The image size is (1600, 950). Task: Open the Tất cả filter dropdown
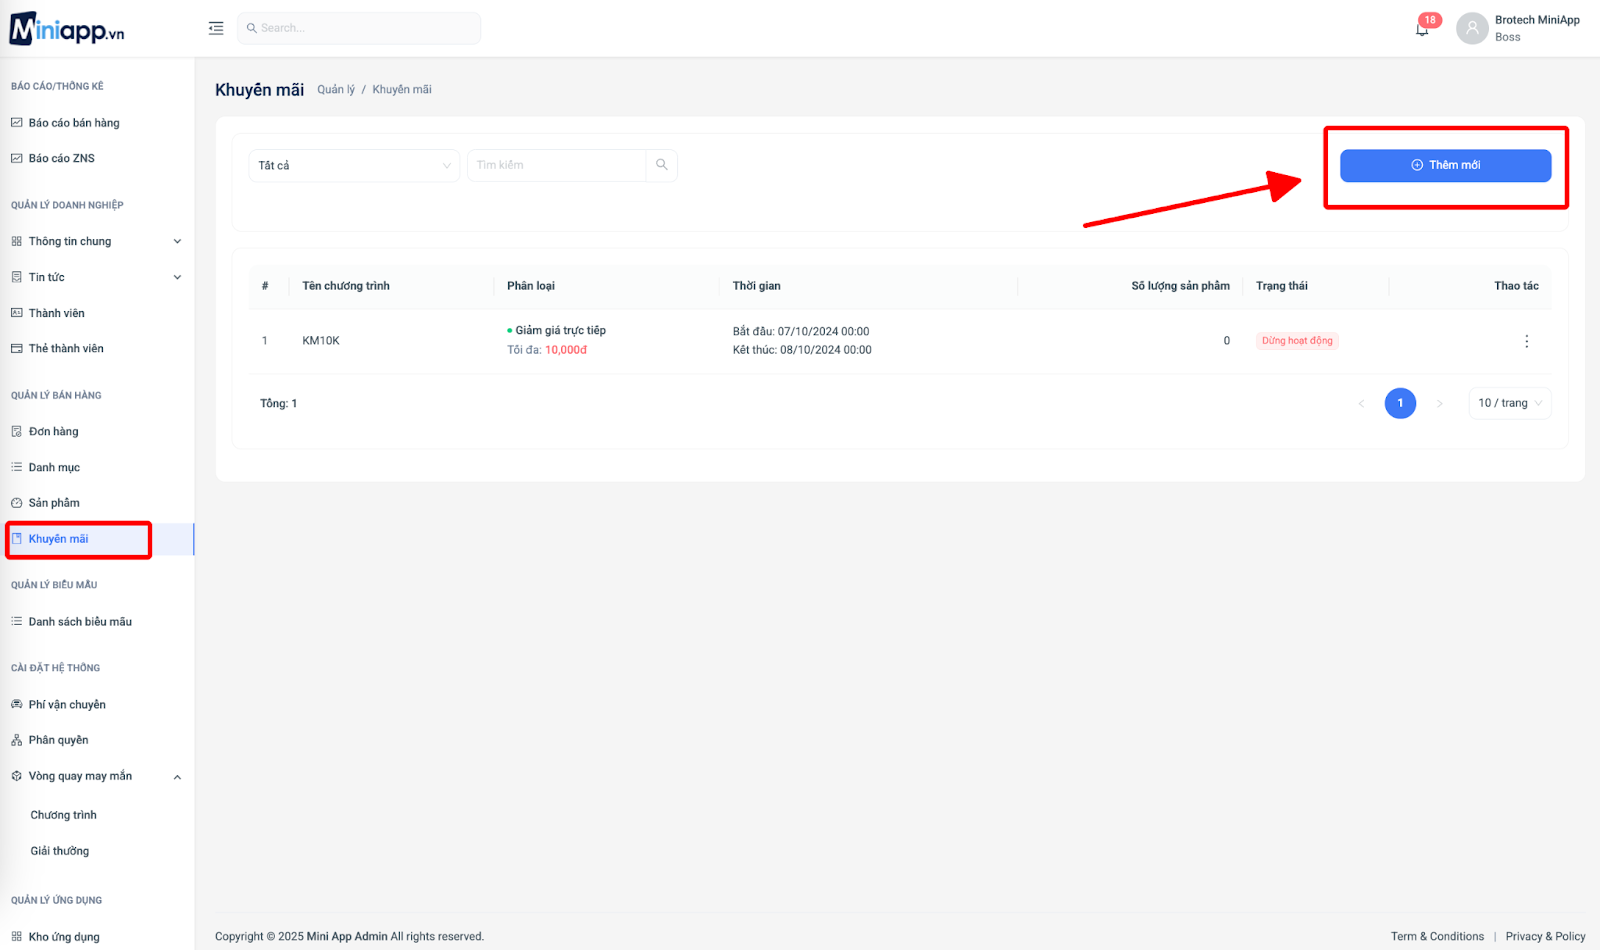coord(354,165)
